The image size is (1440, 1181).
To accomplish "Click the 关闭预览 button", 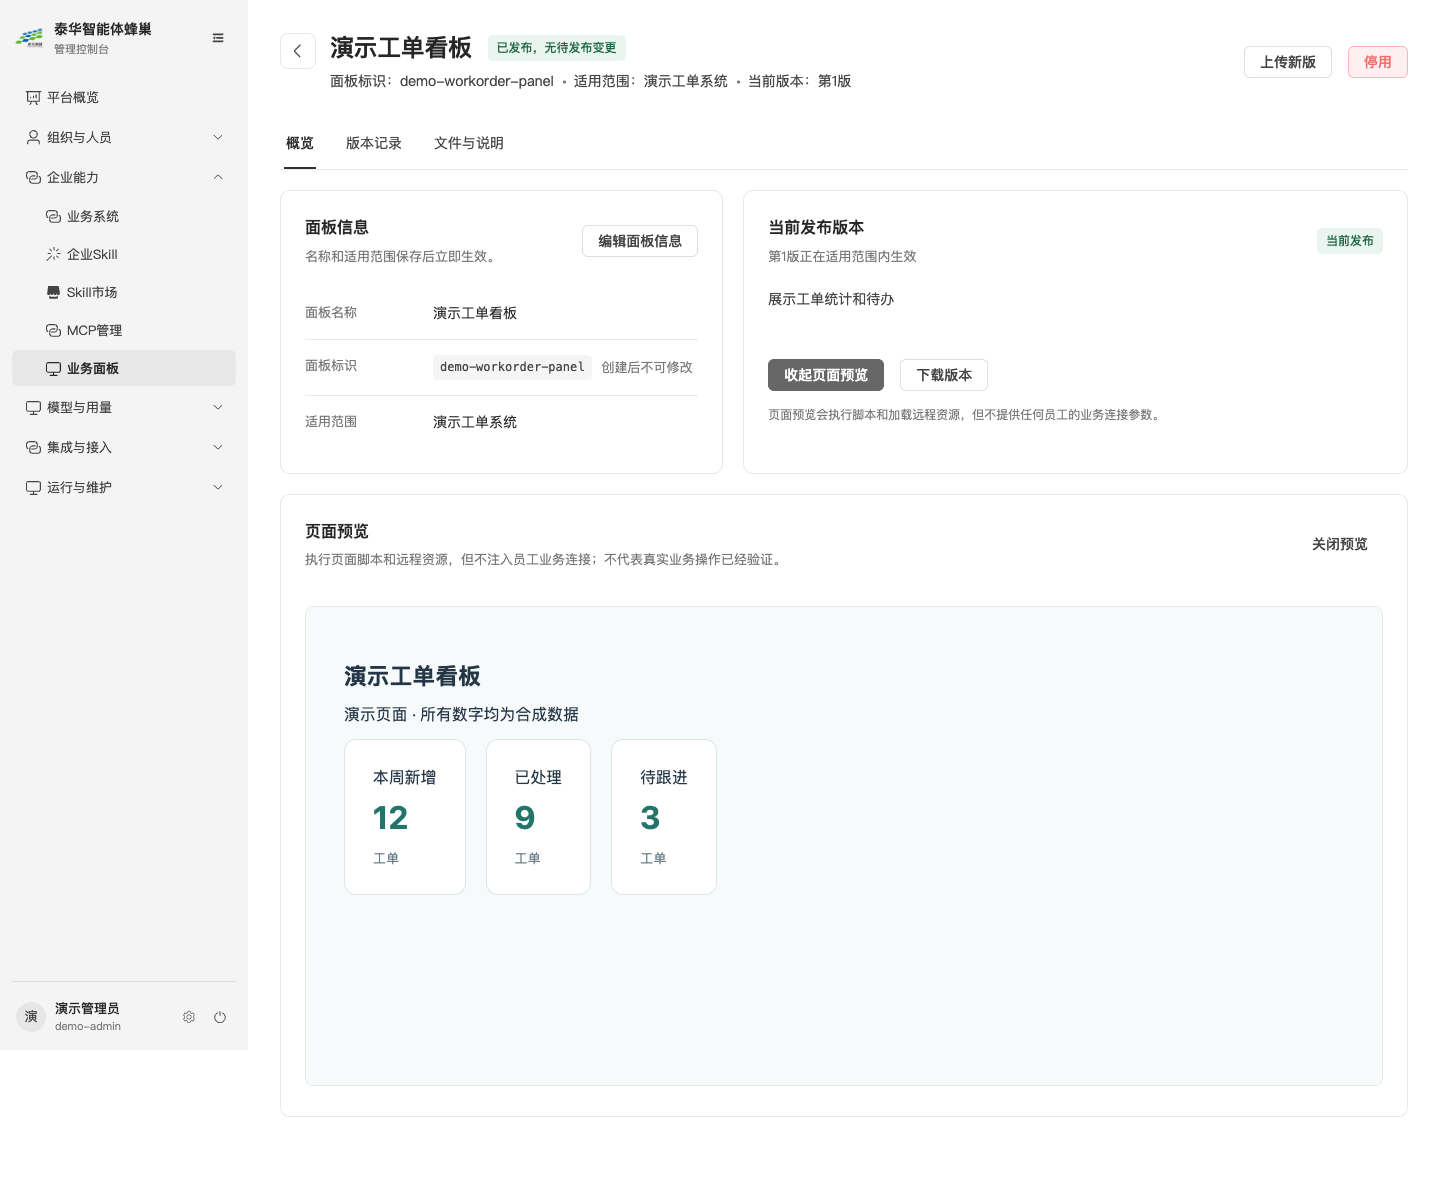I will click(1340, 544).
